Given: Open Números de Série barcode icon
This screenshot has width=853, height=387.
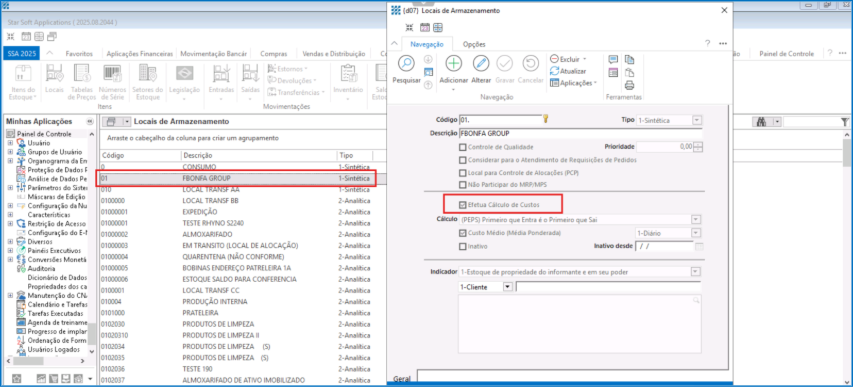Looking at the screenshot, I should pos(113,82).
